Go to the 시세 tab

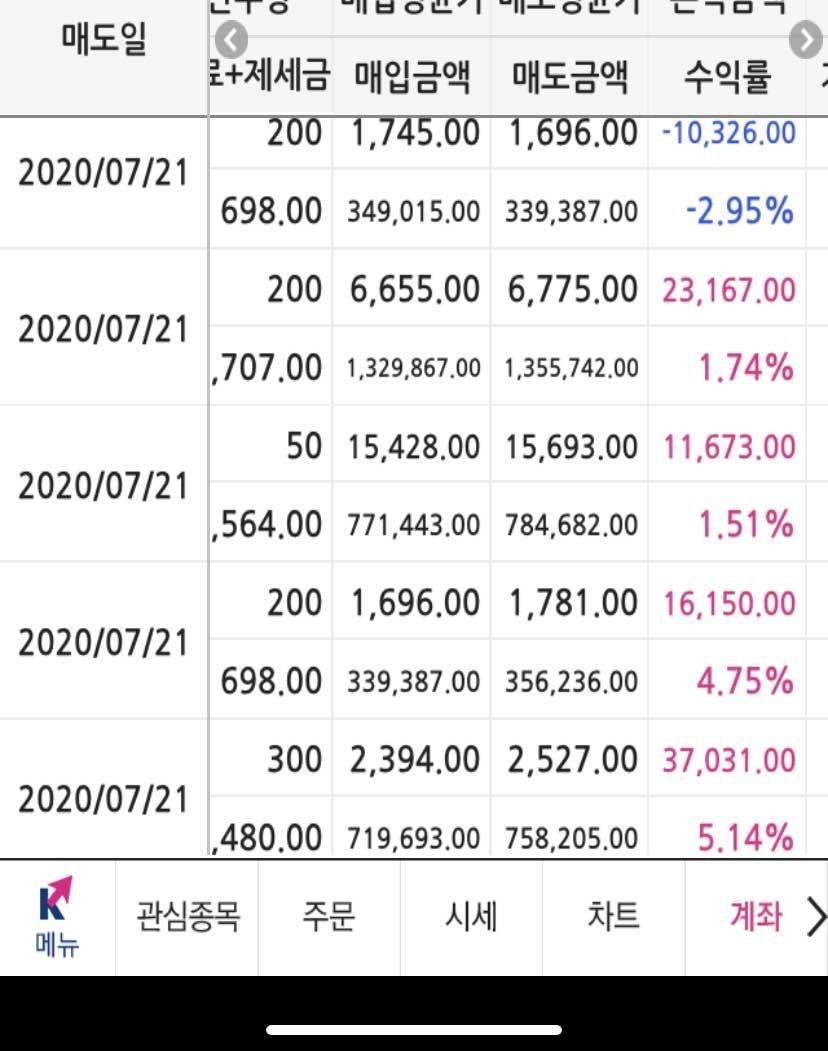tap(471, 916)
